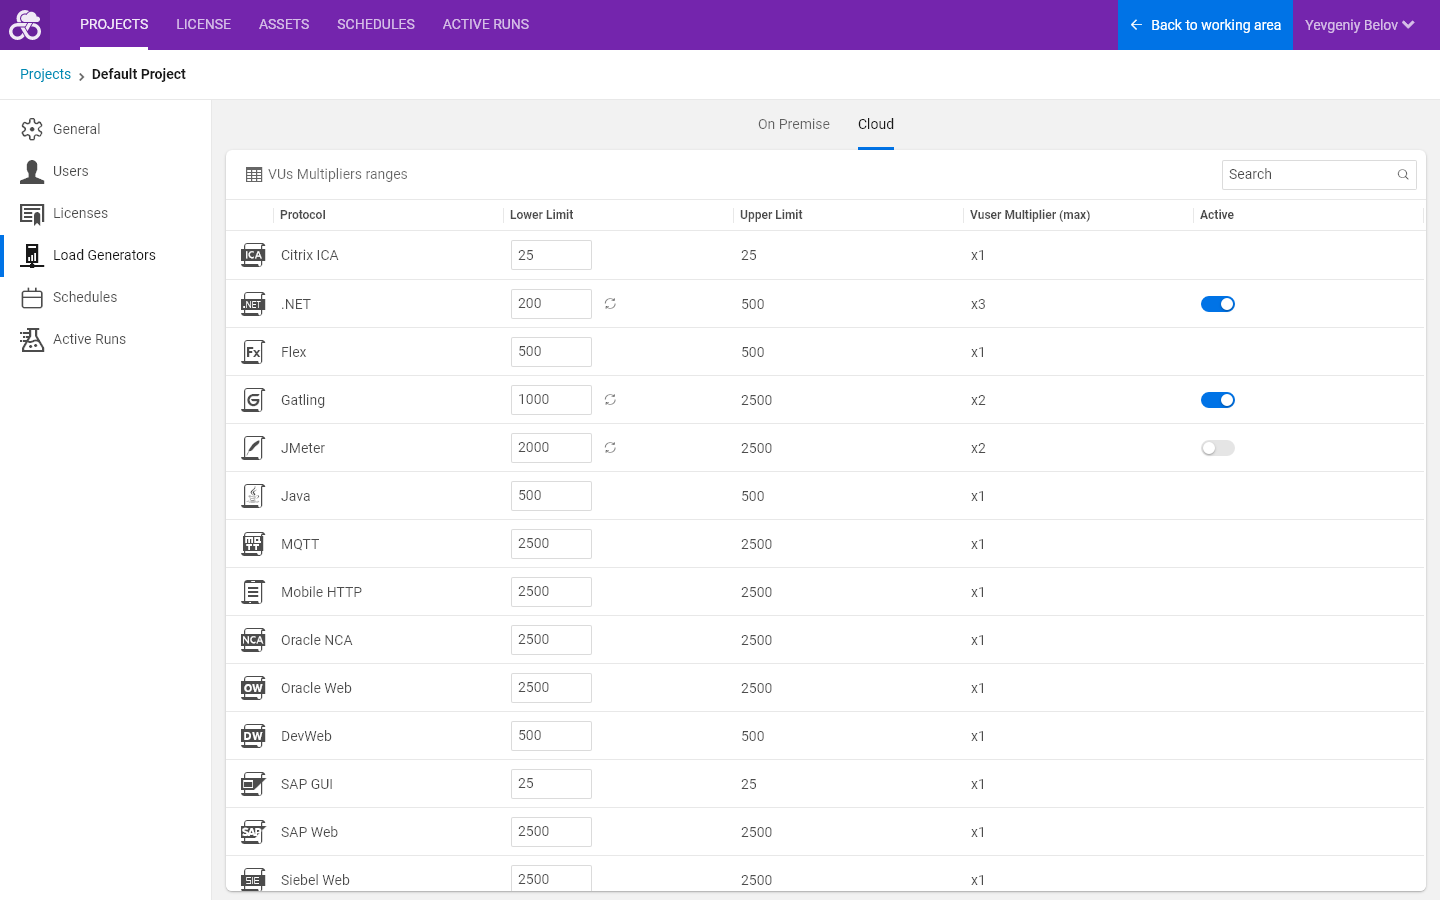Click the search magnifier icon
The height and width of the screenshot is (900, 1440).
[x=1403, y=175]
